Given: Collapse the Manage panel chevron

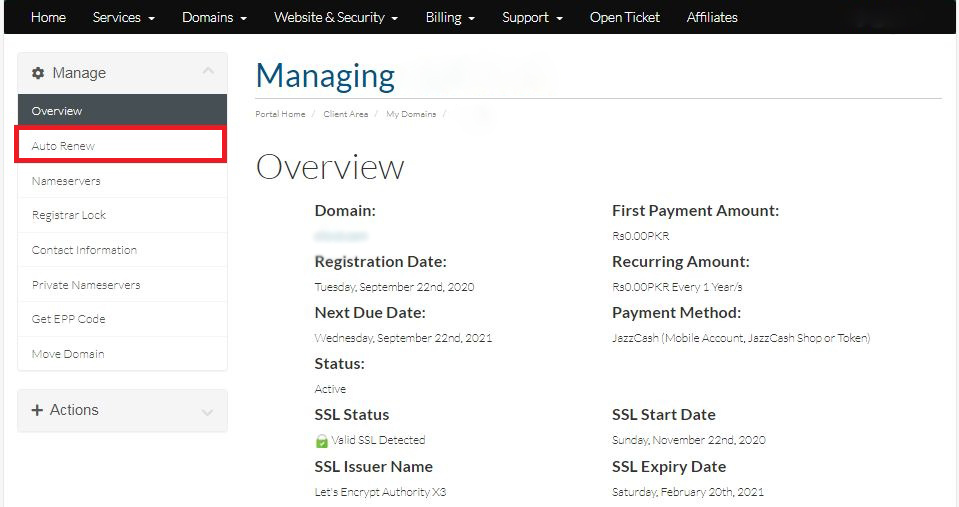Looking at the screenshot, I should pyautogui.click(x=208, y=71).
